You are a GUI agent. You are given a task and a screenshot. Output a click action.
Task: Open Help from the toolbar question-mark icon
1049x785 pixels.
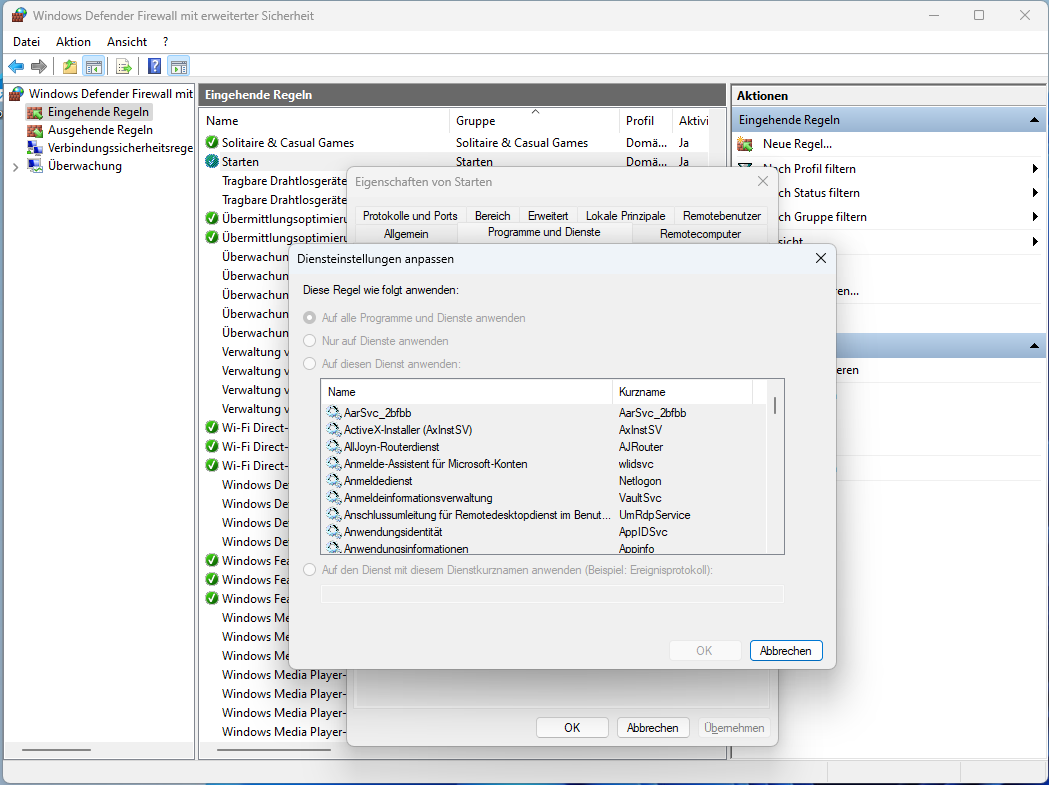[155, 66]
